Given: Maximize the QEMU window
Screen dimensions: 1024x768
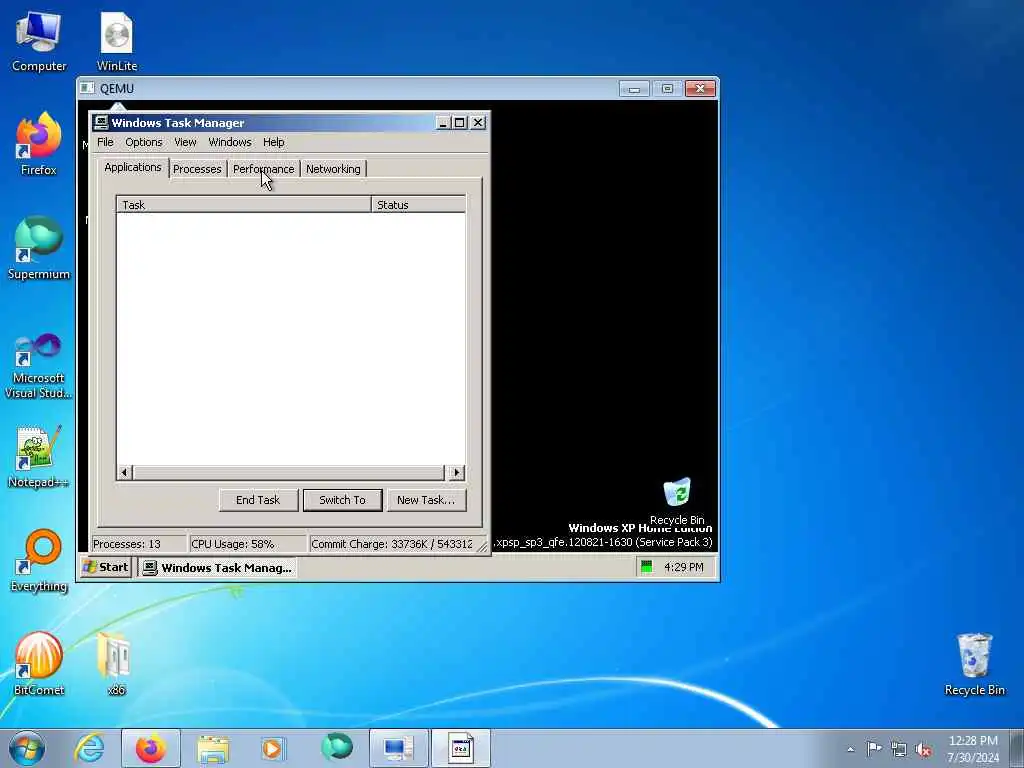Looking at the screenshot, I should pyautogui.click(x=667, y=88).
